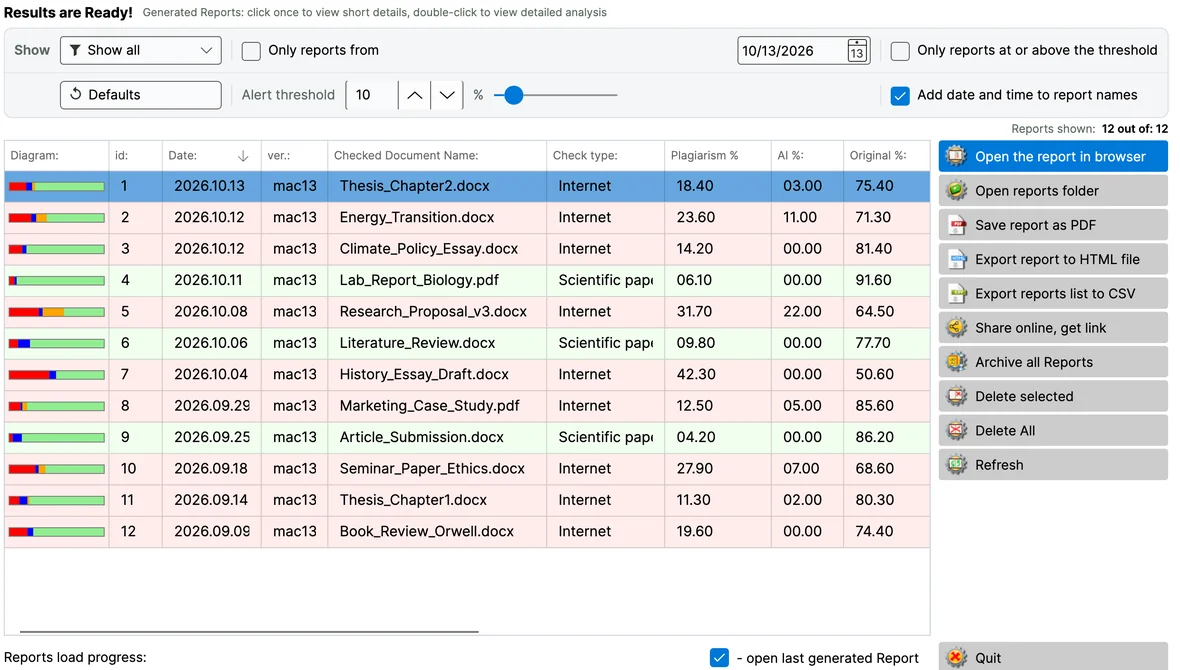The height and width of the screenshot is (670, 1180).
Task: Click the Delete selected icon
Action: coord(956,396)
